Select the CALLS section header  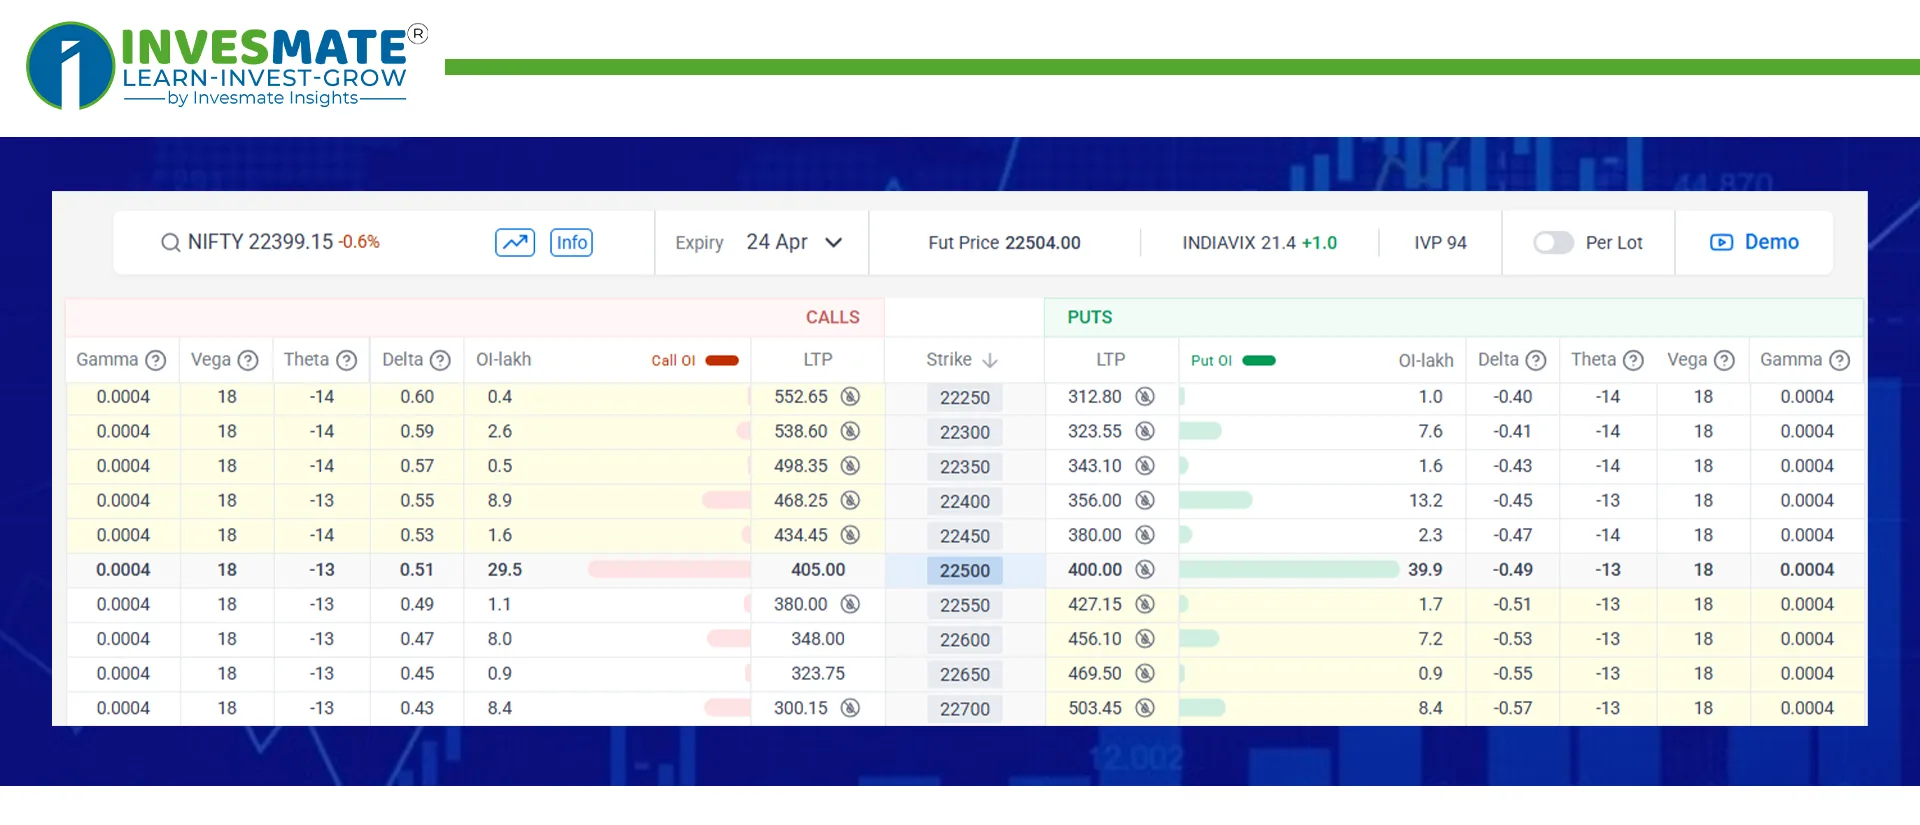[x=832, y=317]
